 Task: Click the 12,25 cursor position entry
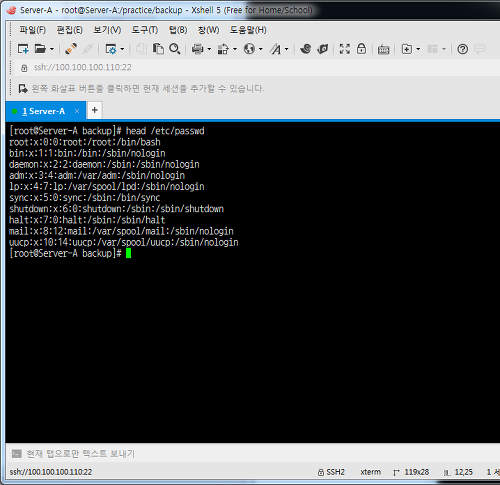[458, 472]
